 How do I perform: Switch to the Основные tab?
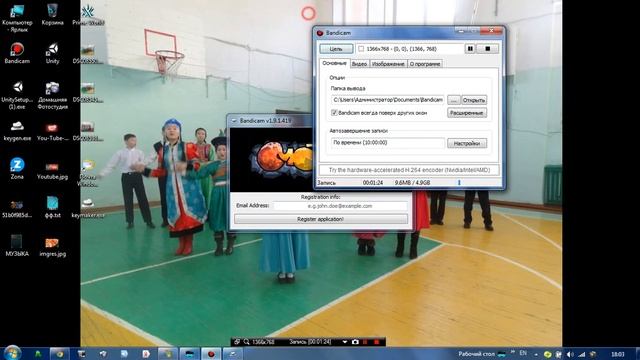334,63
